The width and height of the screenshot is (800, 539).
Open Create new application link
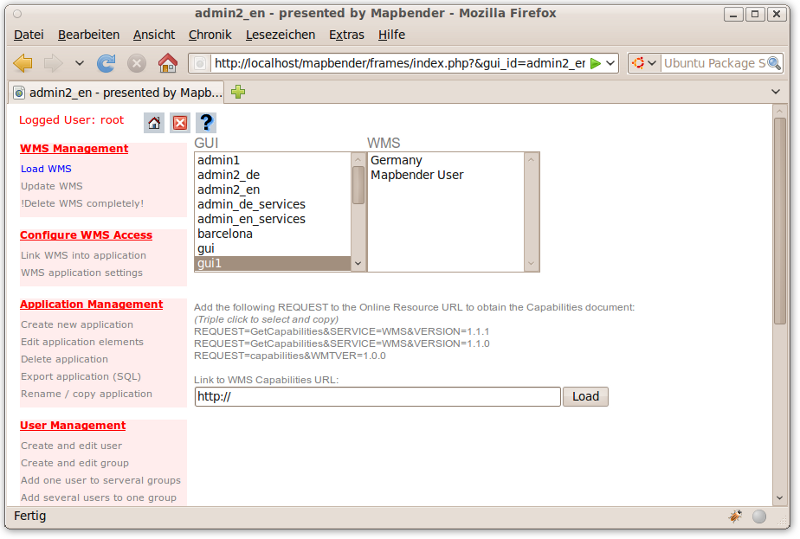point(77,325)
